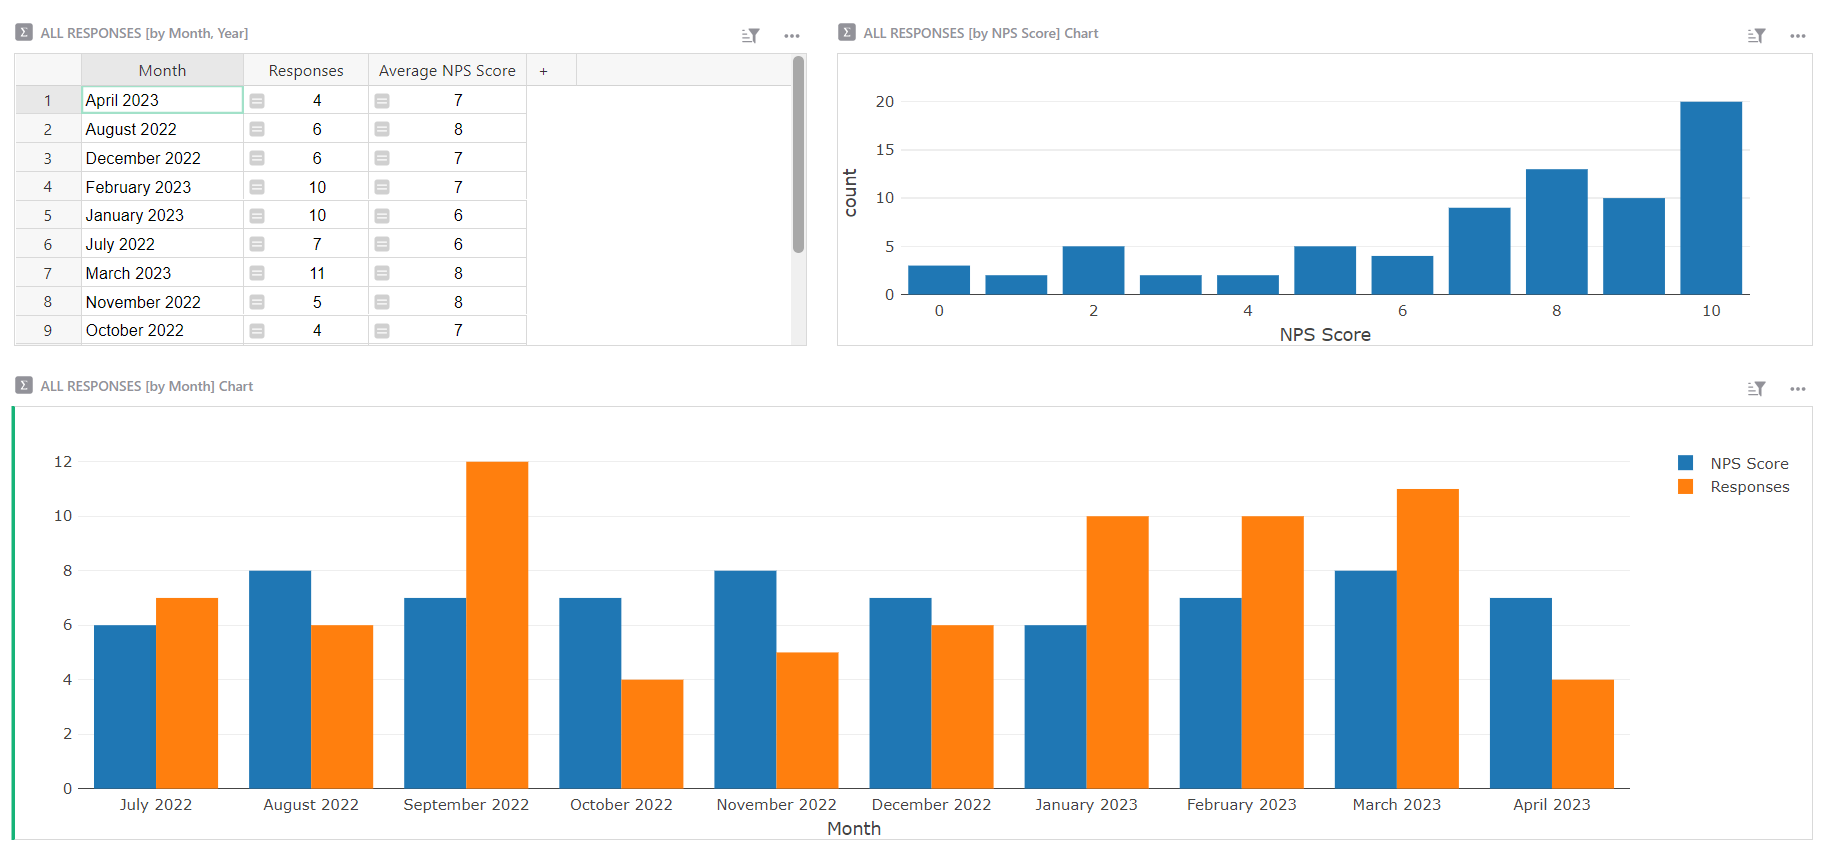Screen dimensions: 1830x852
Task: Select the April 2023 month cell
Action: pyautogui.click(x=162, y=100)
